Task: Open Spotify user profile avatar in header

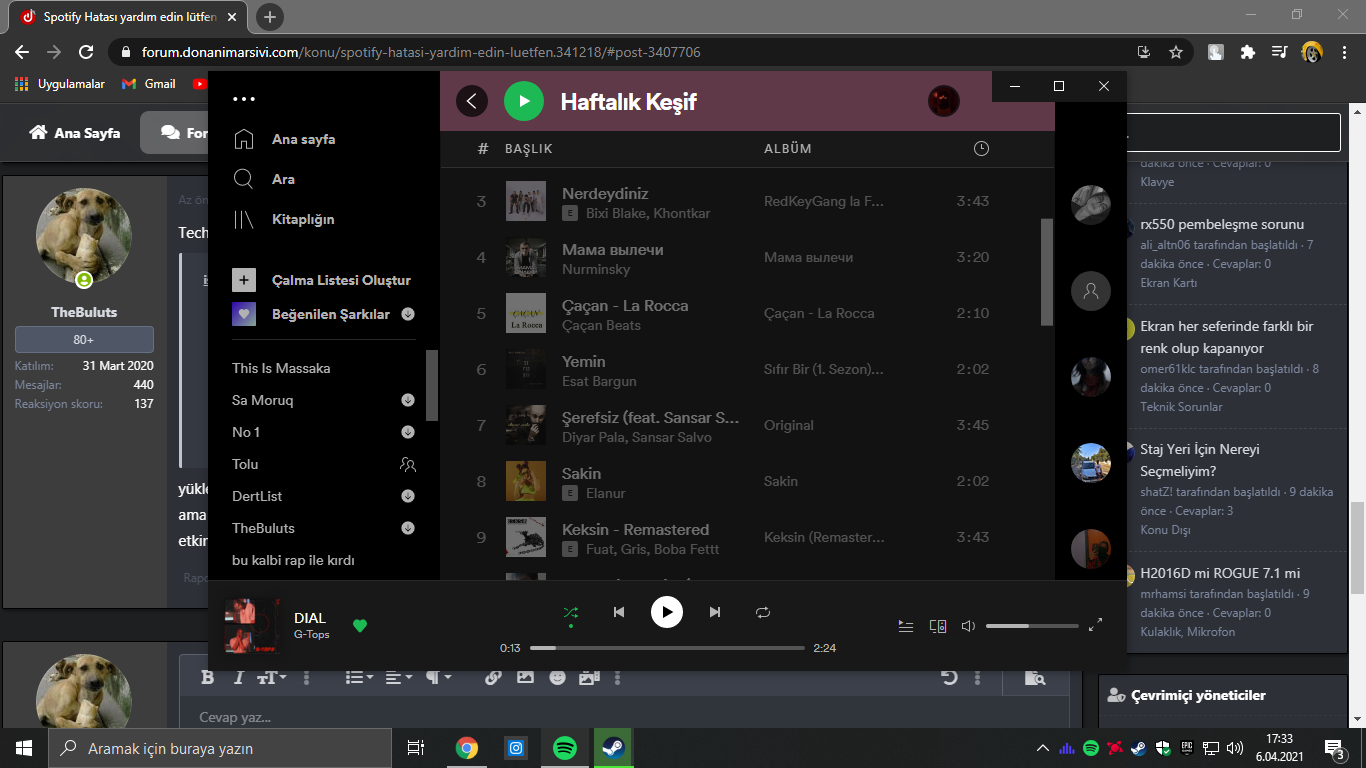Action: point(944,101)
